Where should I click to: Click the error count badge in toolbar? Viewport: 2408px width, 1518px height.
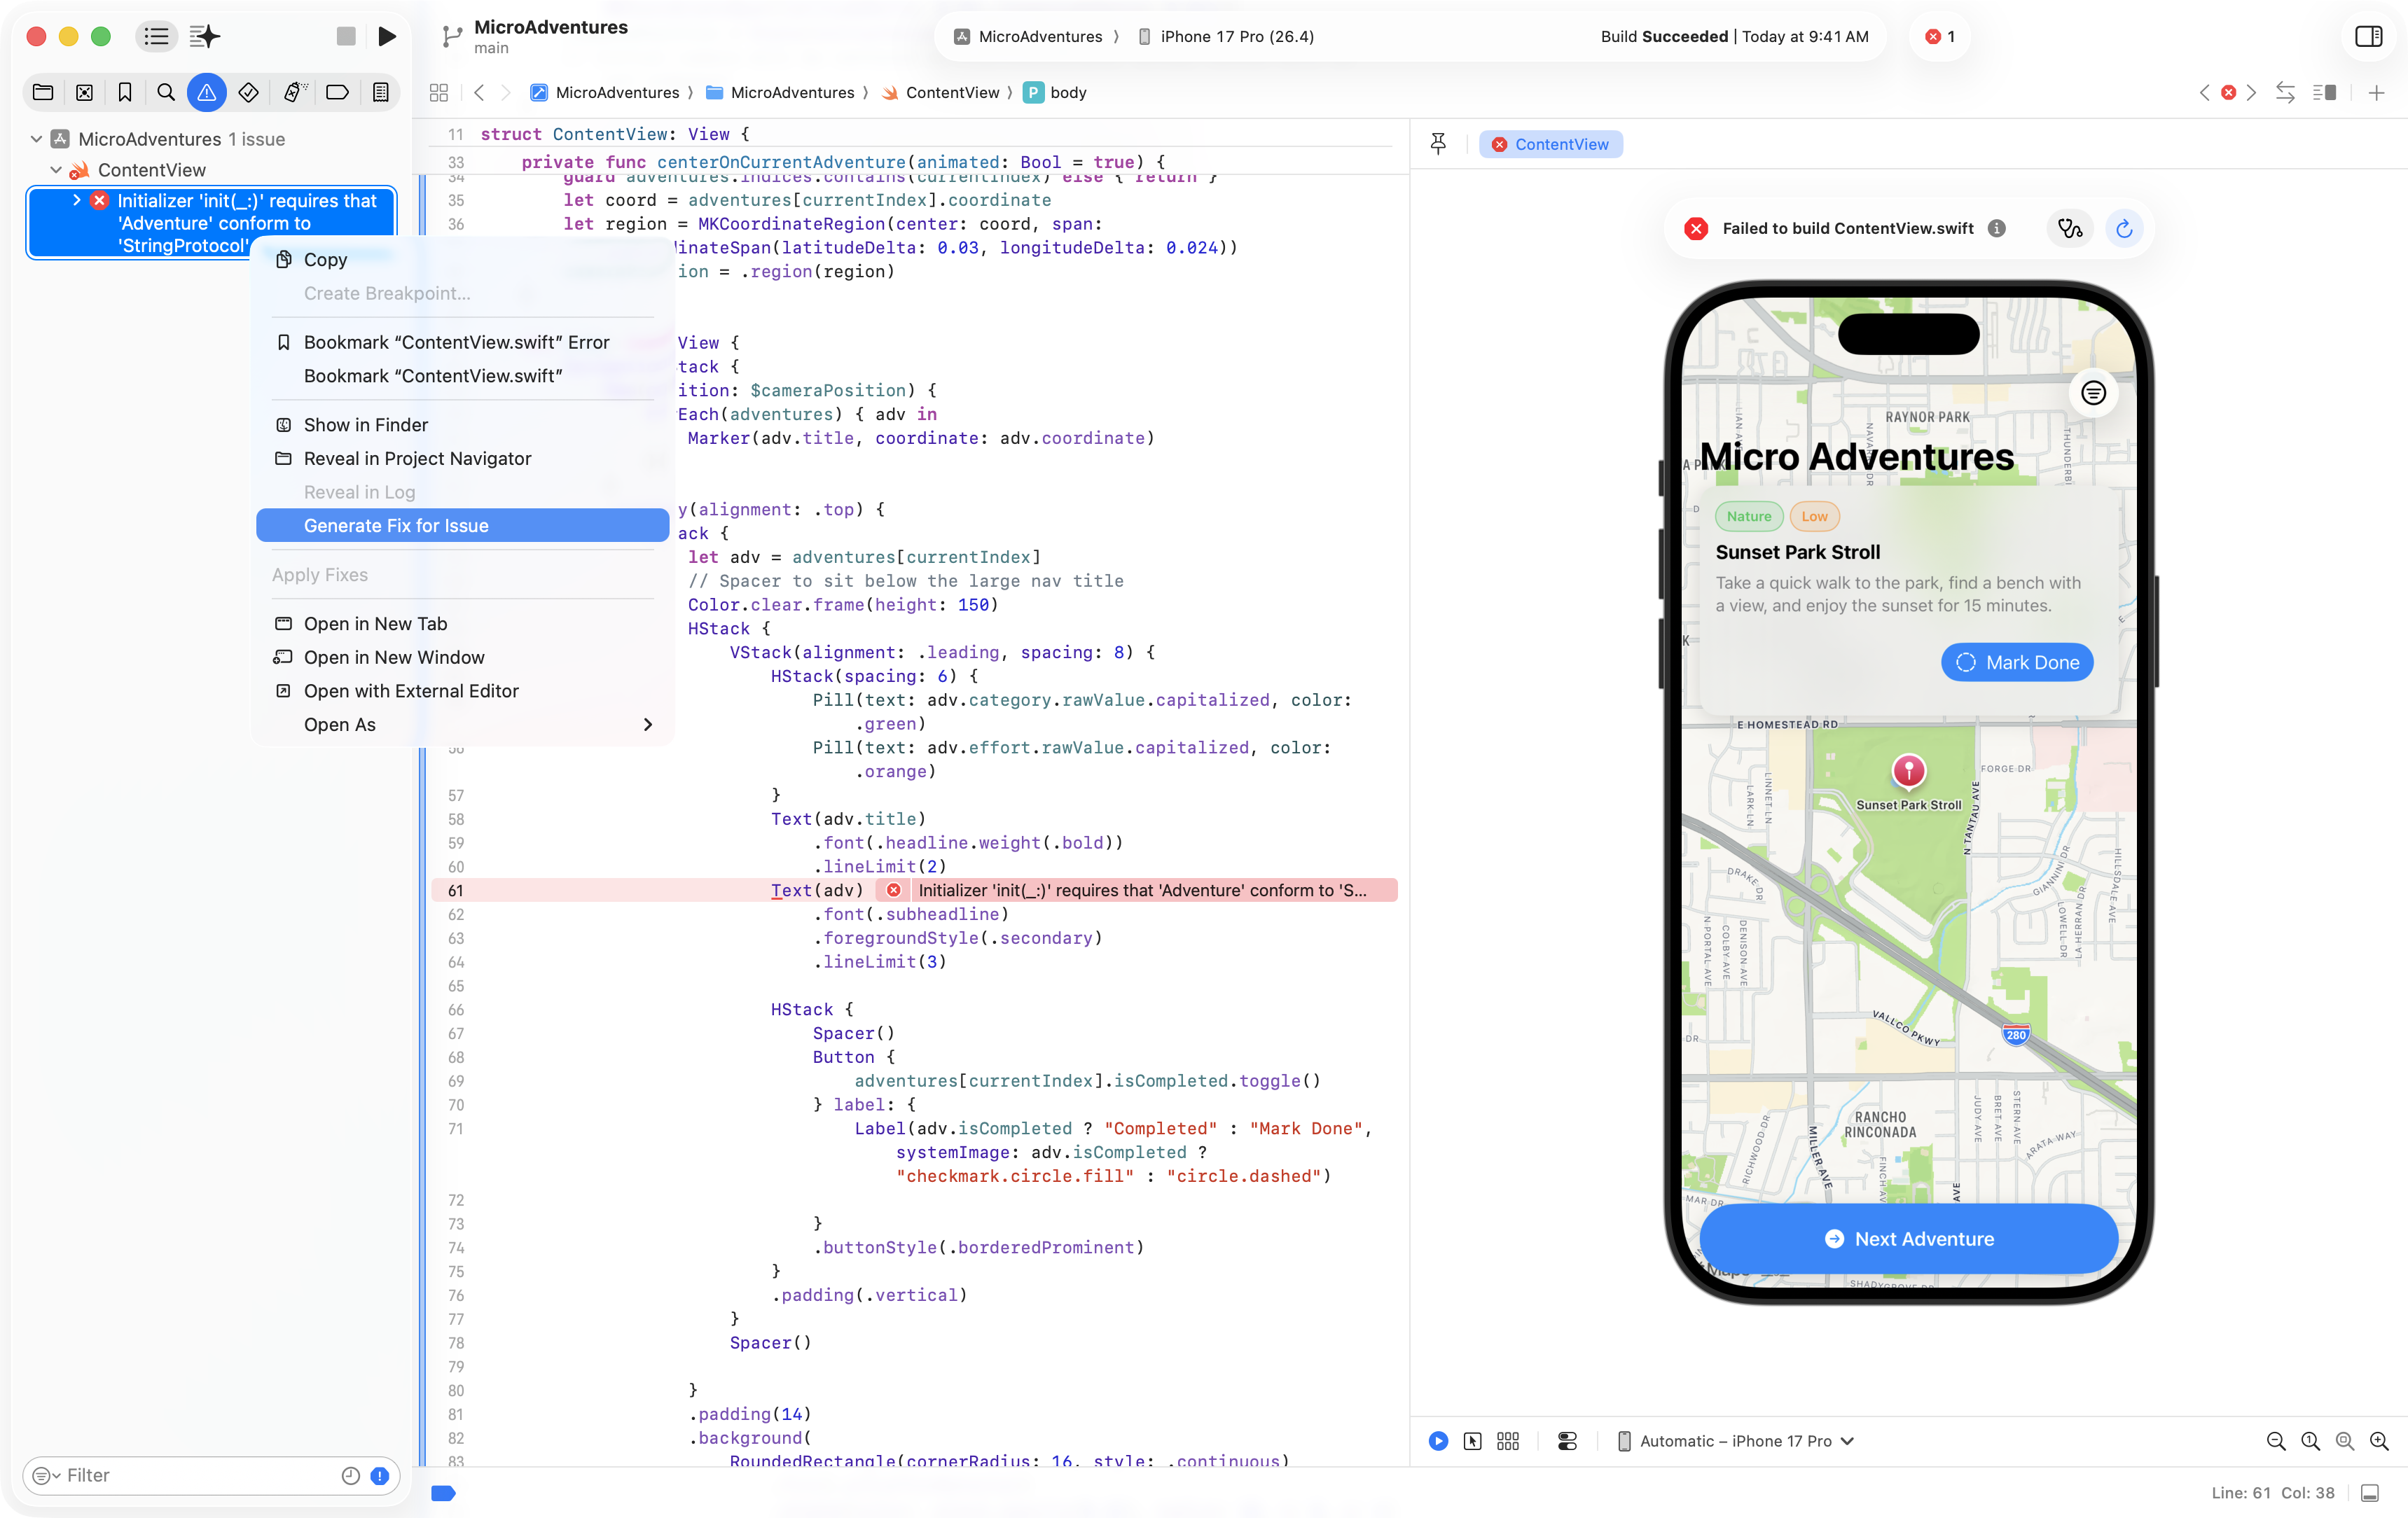[1940, 37]
